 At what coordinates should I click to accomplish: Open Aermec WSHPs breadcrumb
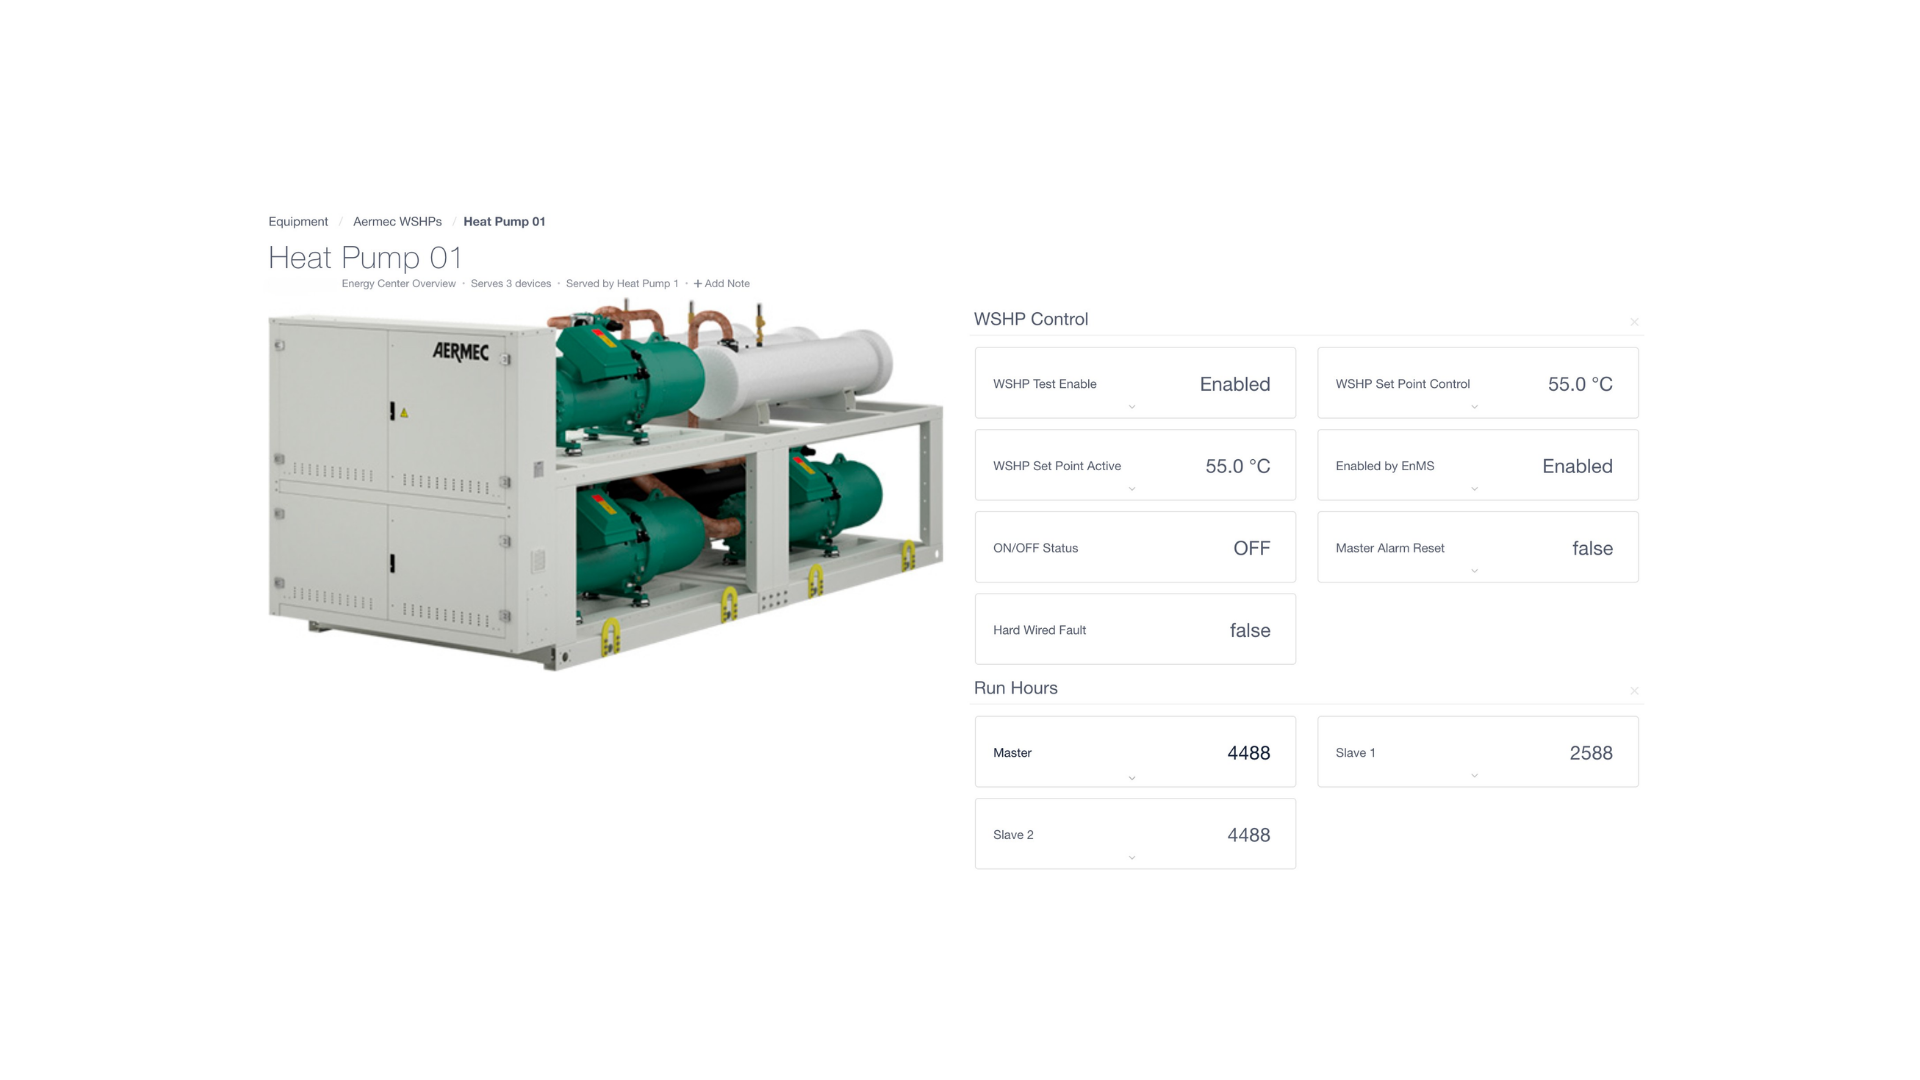click(x=397, y=222)
